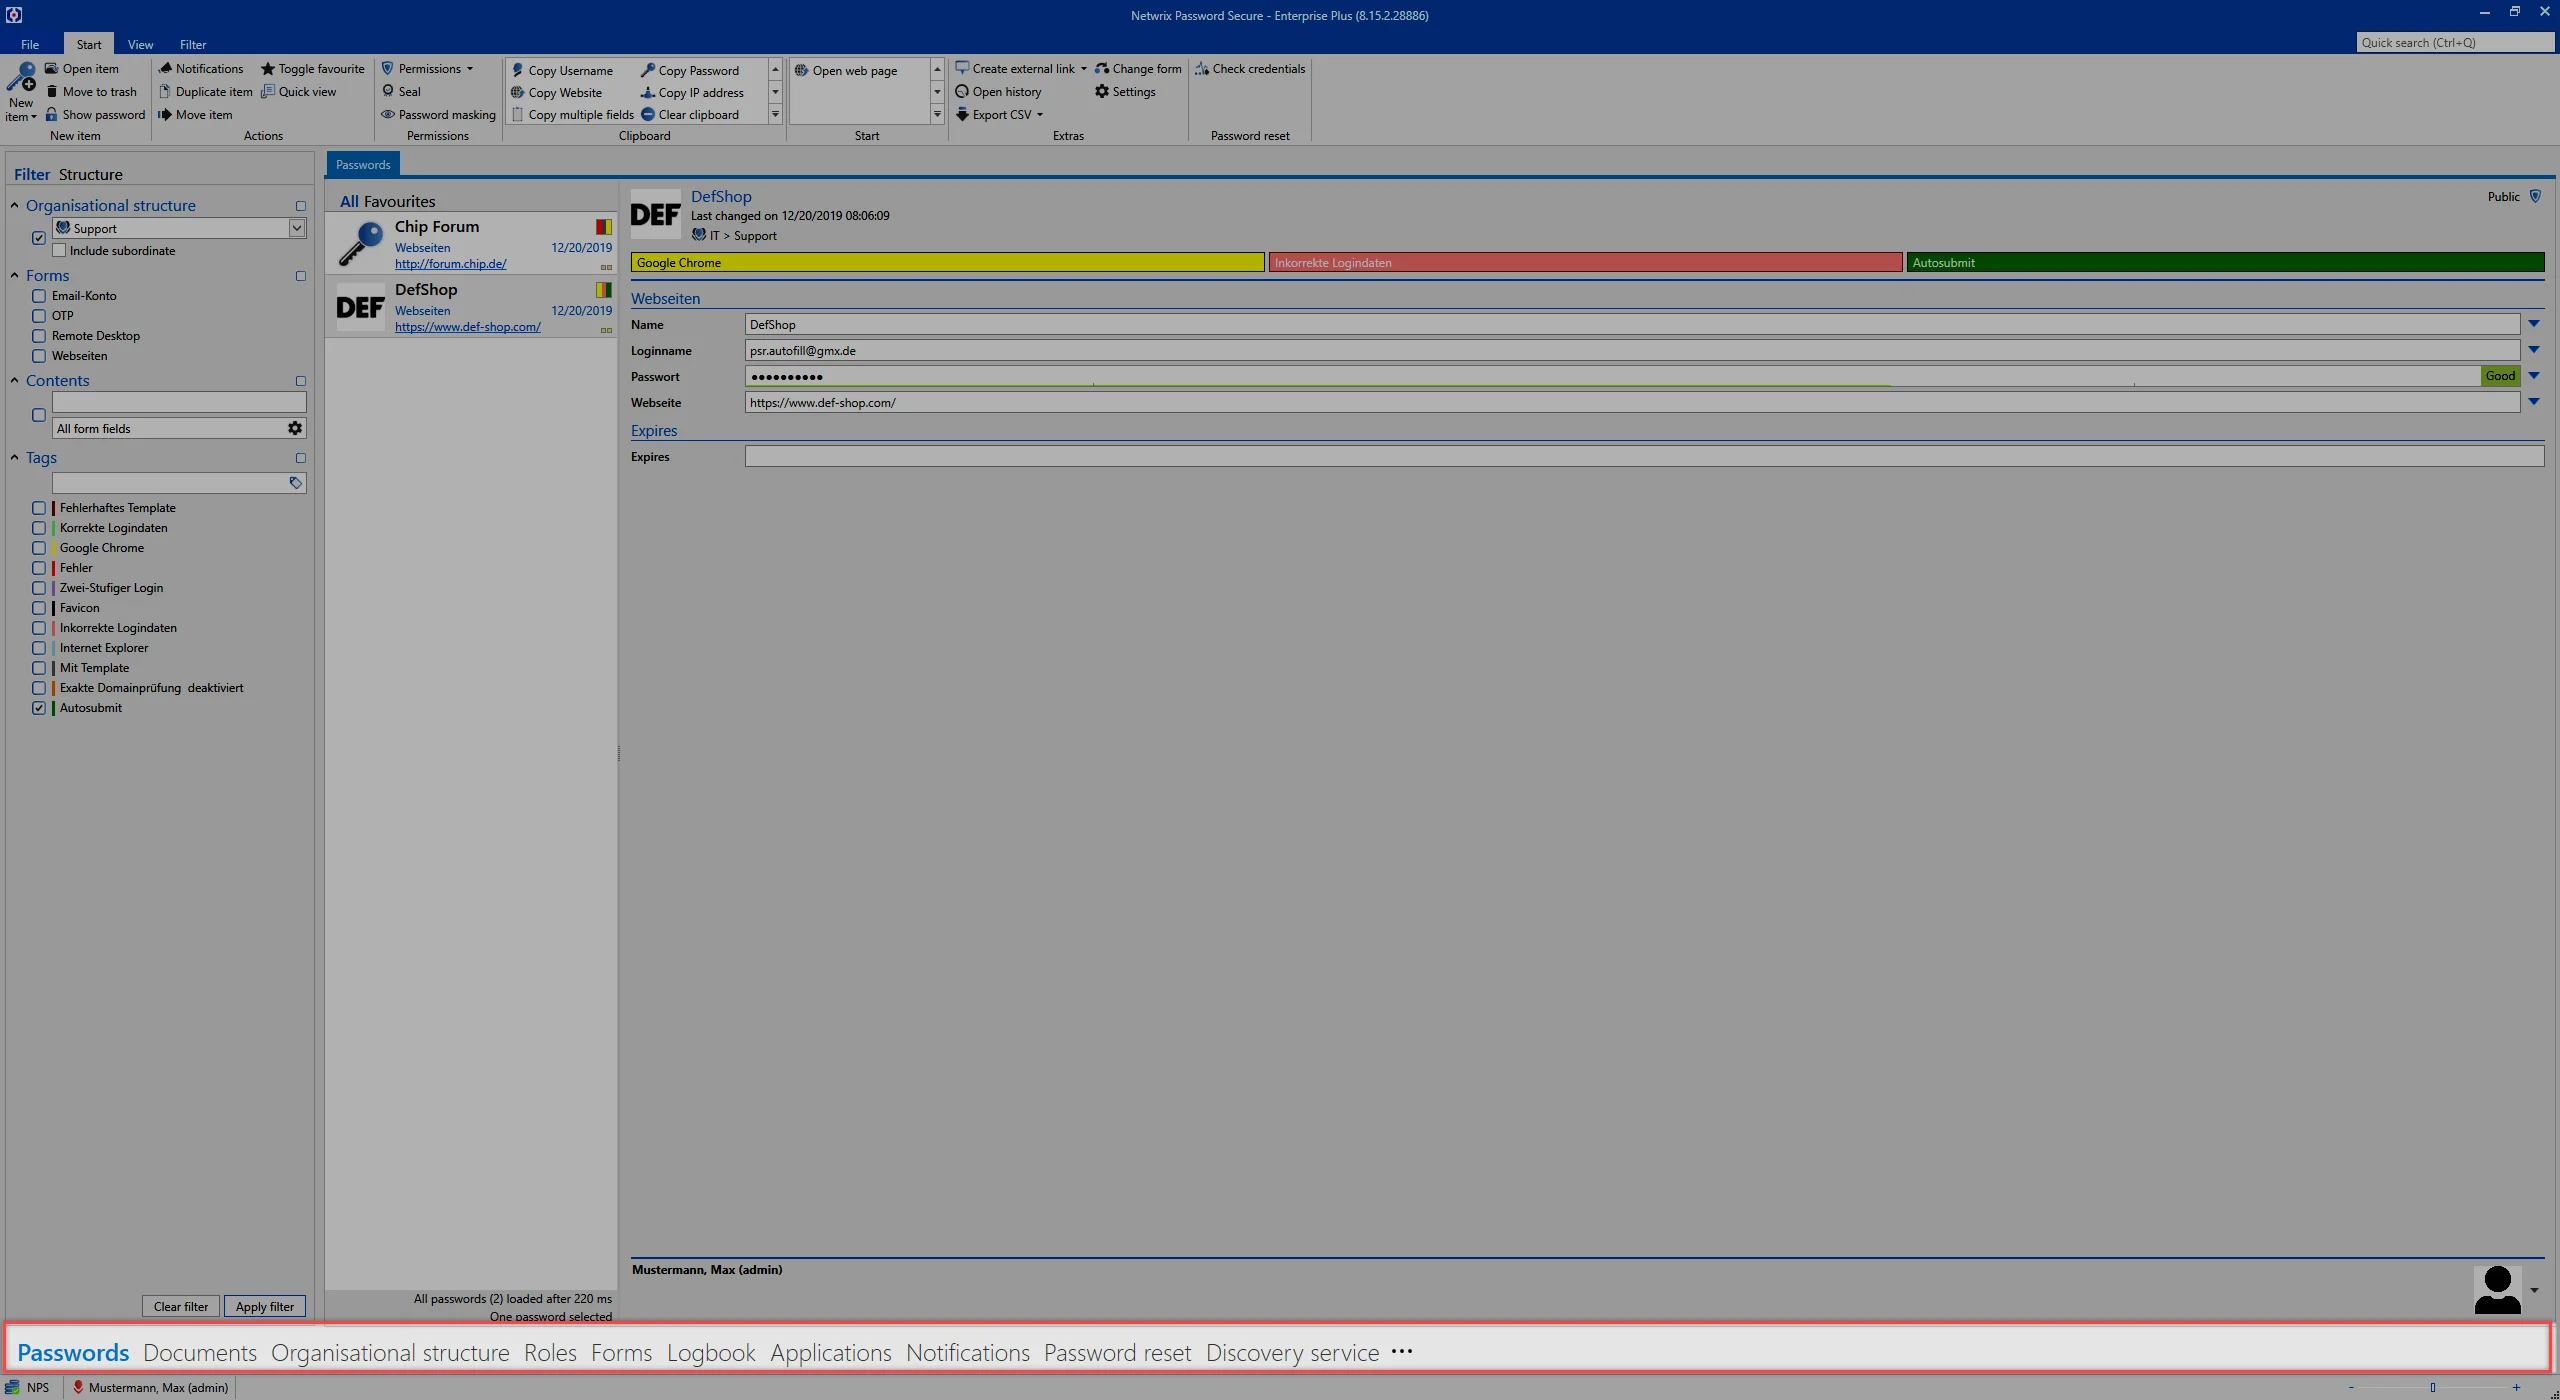Show Favourites in the password list
The width and height of the screenshot is (2560, 1400).
[x=399, y=201]
